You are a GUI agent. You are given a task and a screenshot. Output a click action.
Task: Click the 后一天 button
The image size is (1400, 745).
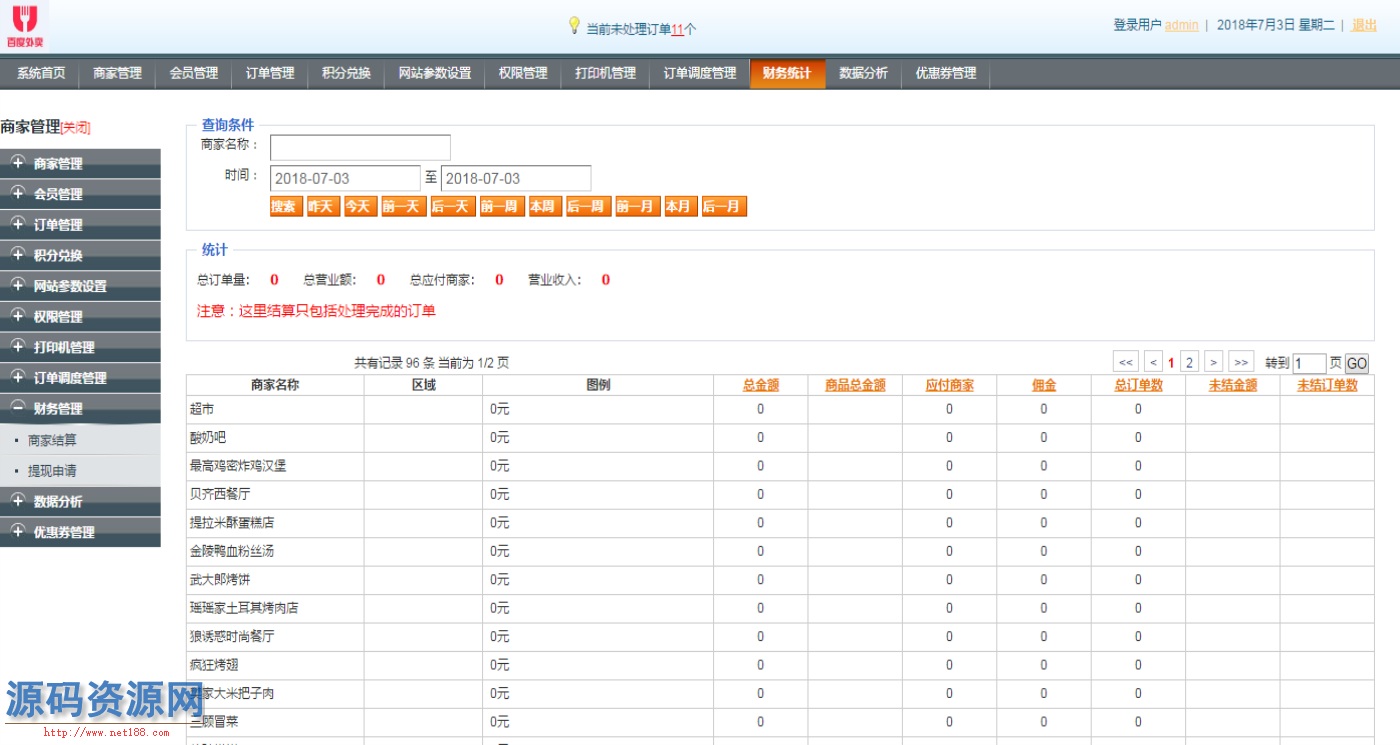(451, 207)
